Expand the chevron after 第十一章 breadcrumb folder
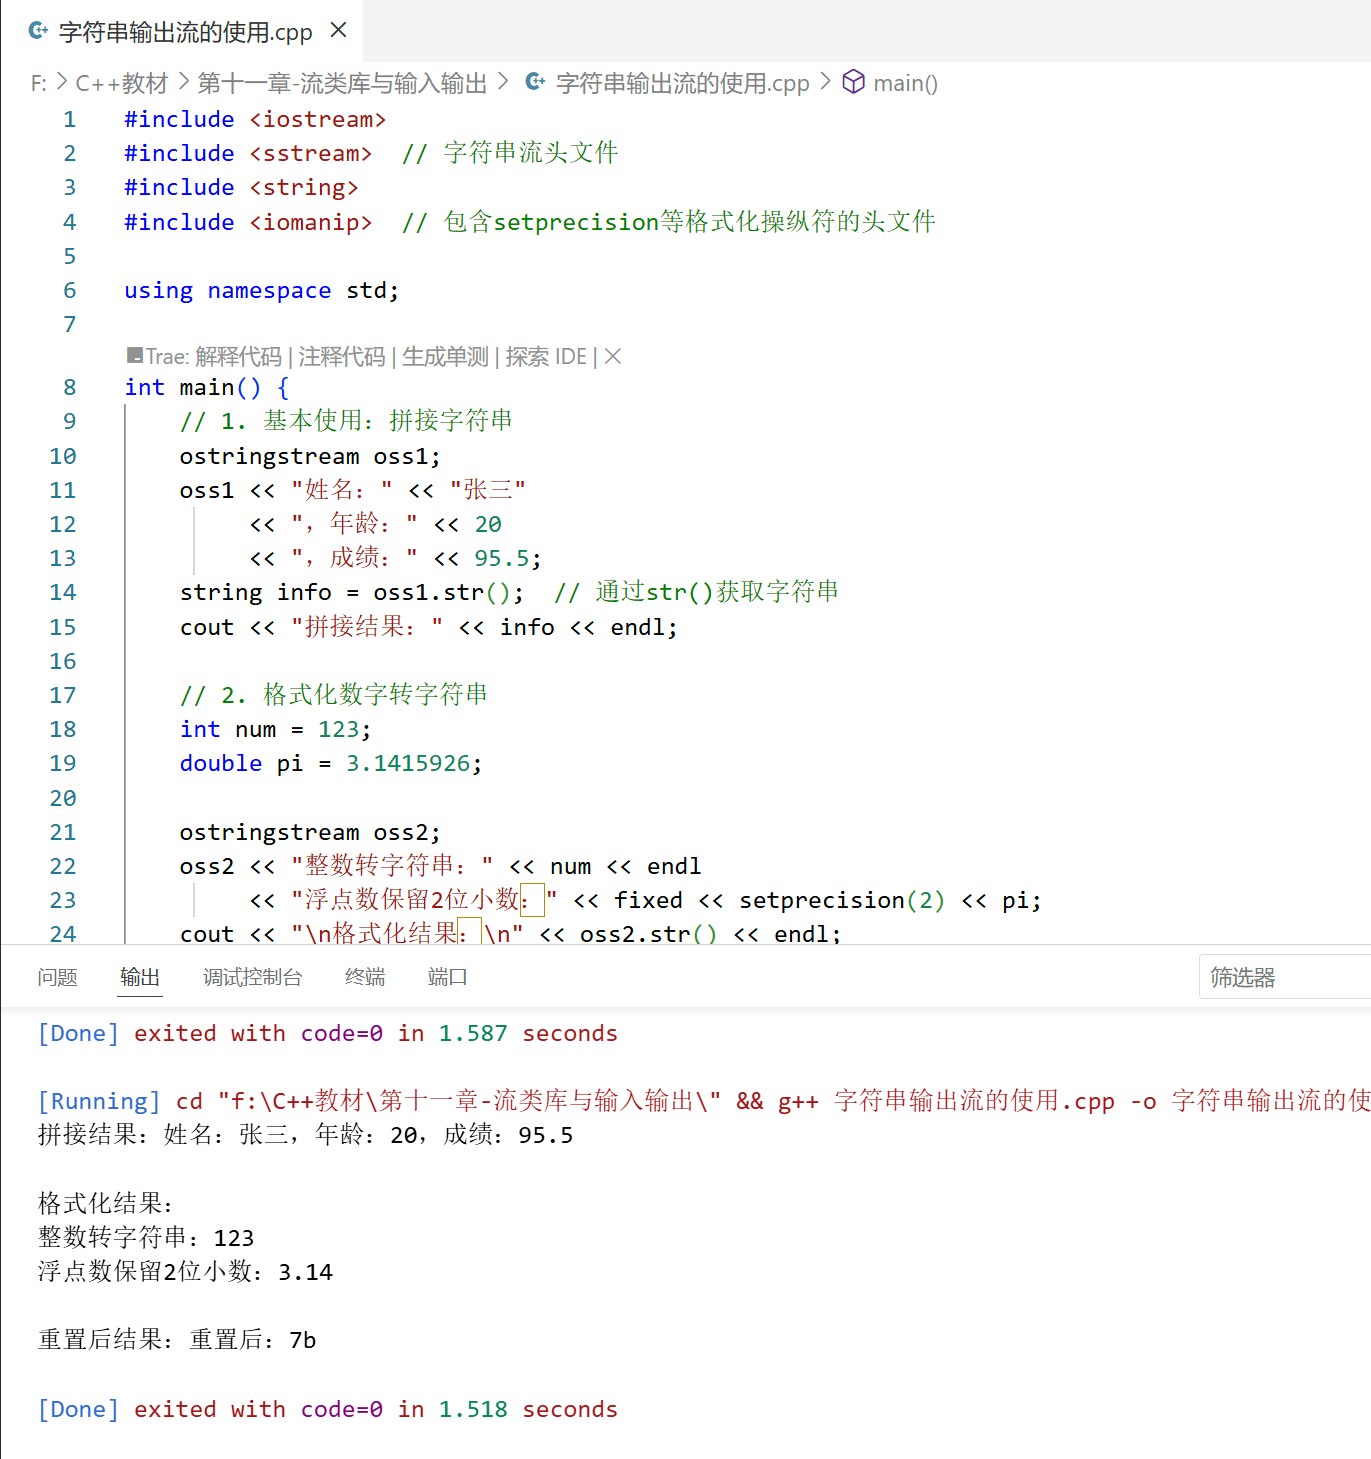This screenshot has height=1459, width=1371. tap(503, 81)
